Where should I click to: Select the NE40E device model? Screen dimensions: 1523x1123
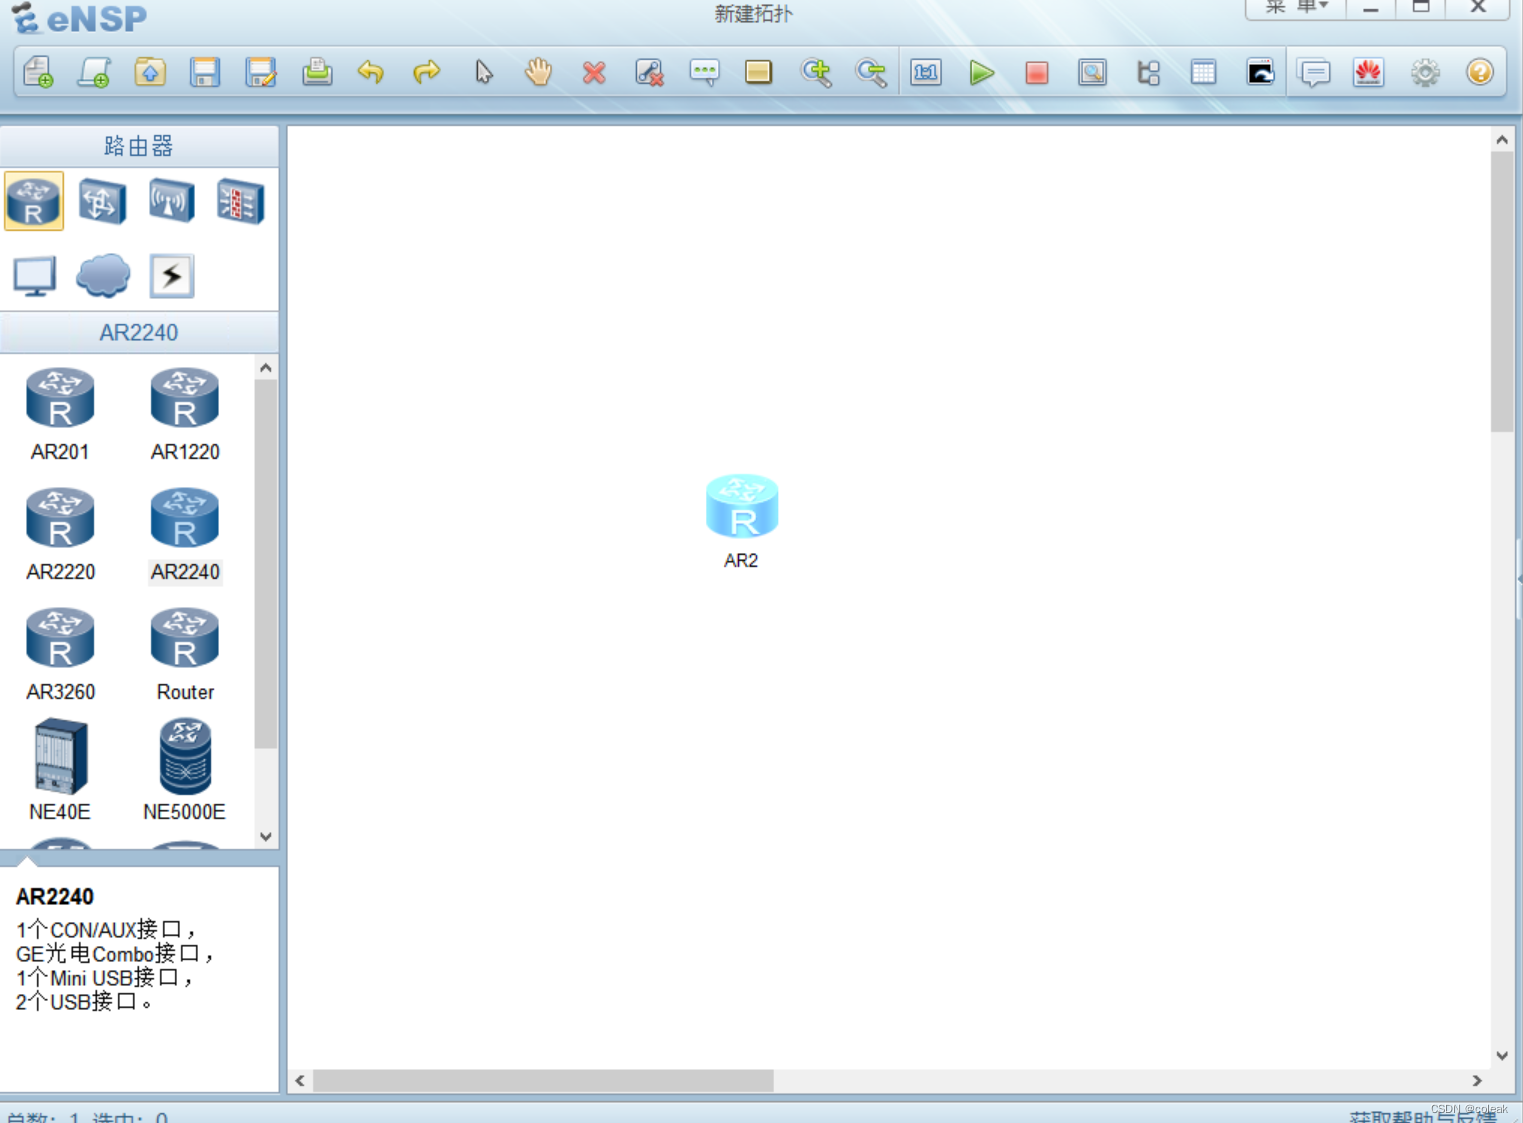[60, 770]
